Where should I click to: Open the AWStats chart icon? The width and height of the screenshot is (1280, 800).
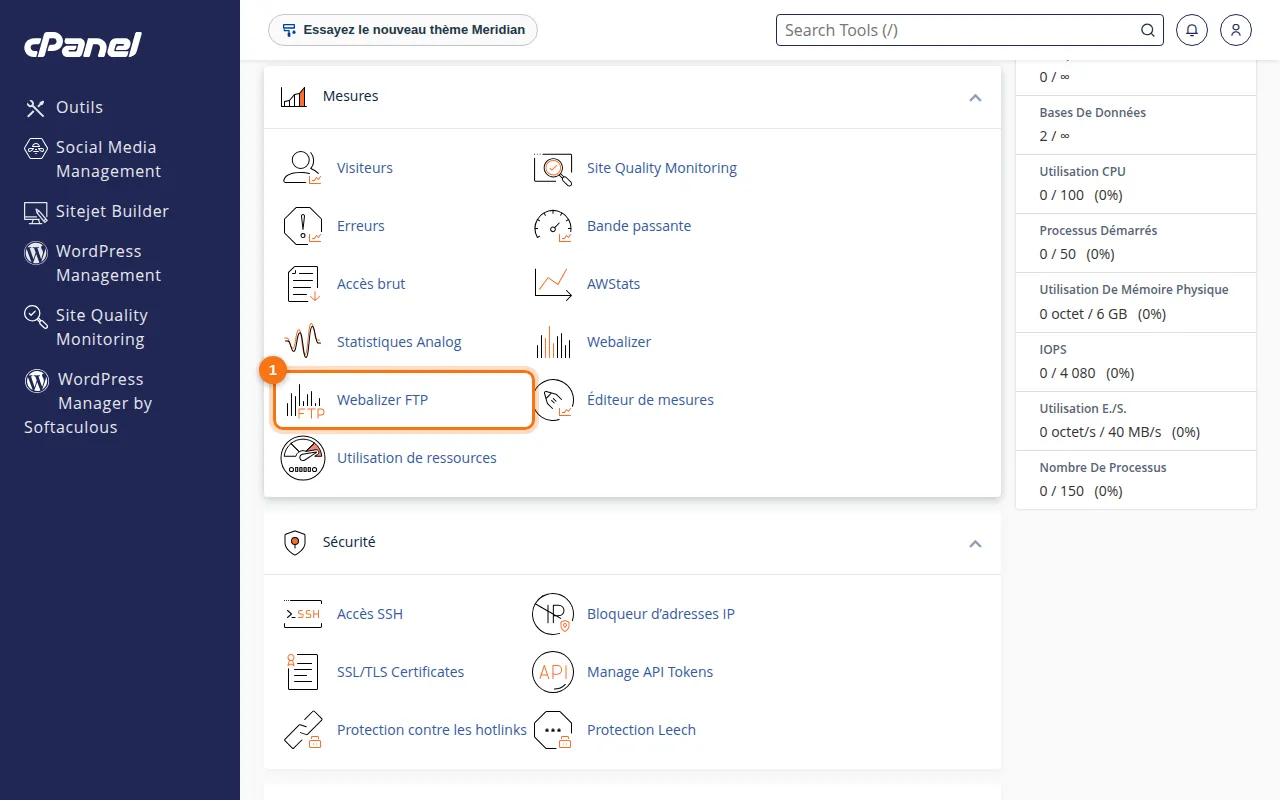(553, 284)
